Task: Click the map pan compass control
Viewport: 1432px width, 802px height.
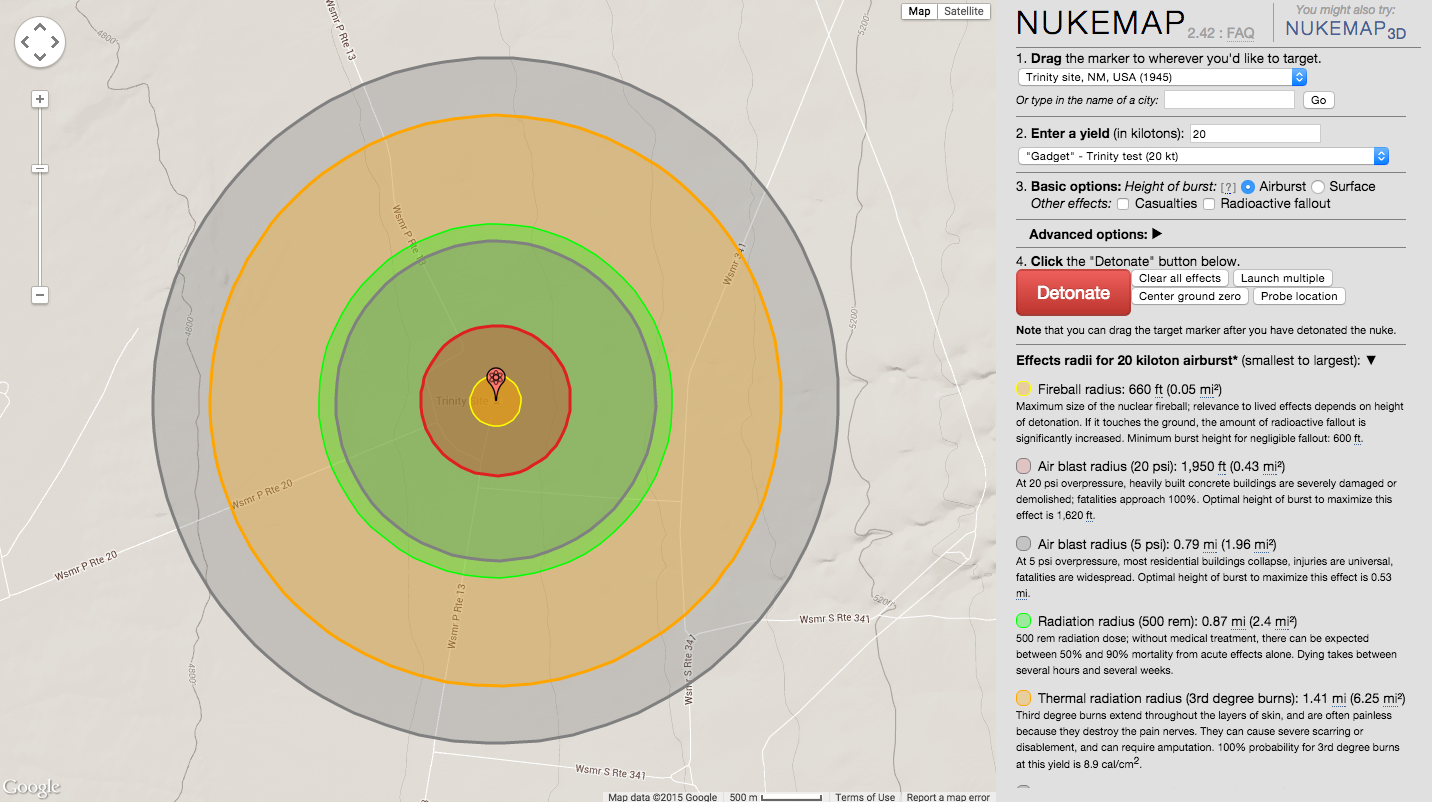Action: coord(39,42)
